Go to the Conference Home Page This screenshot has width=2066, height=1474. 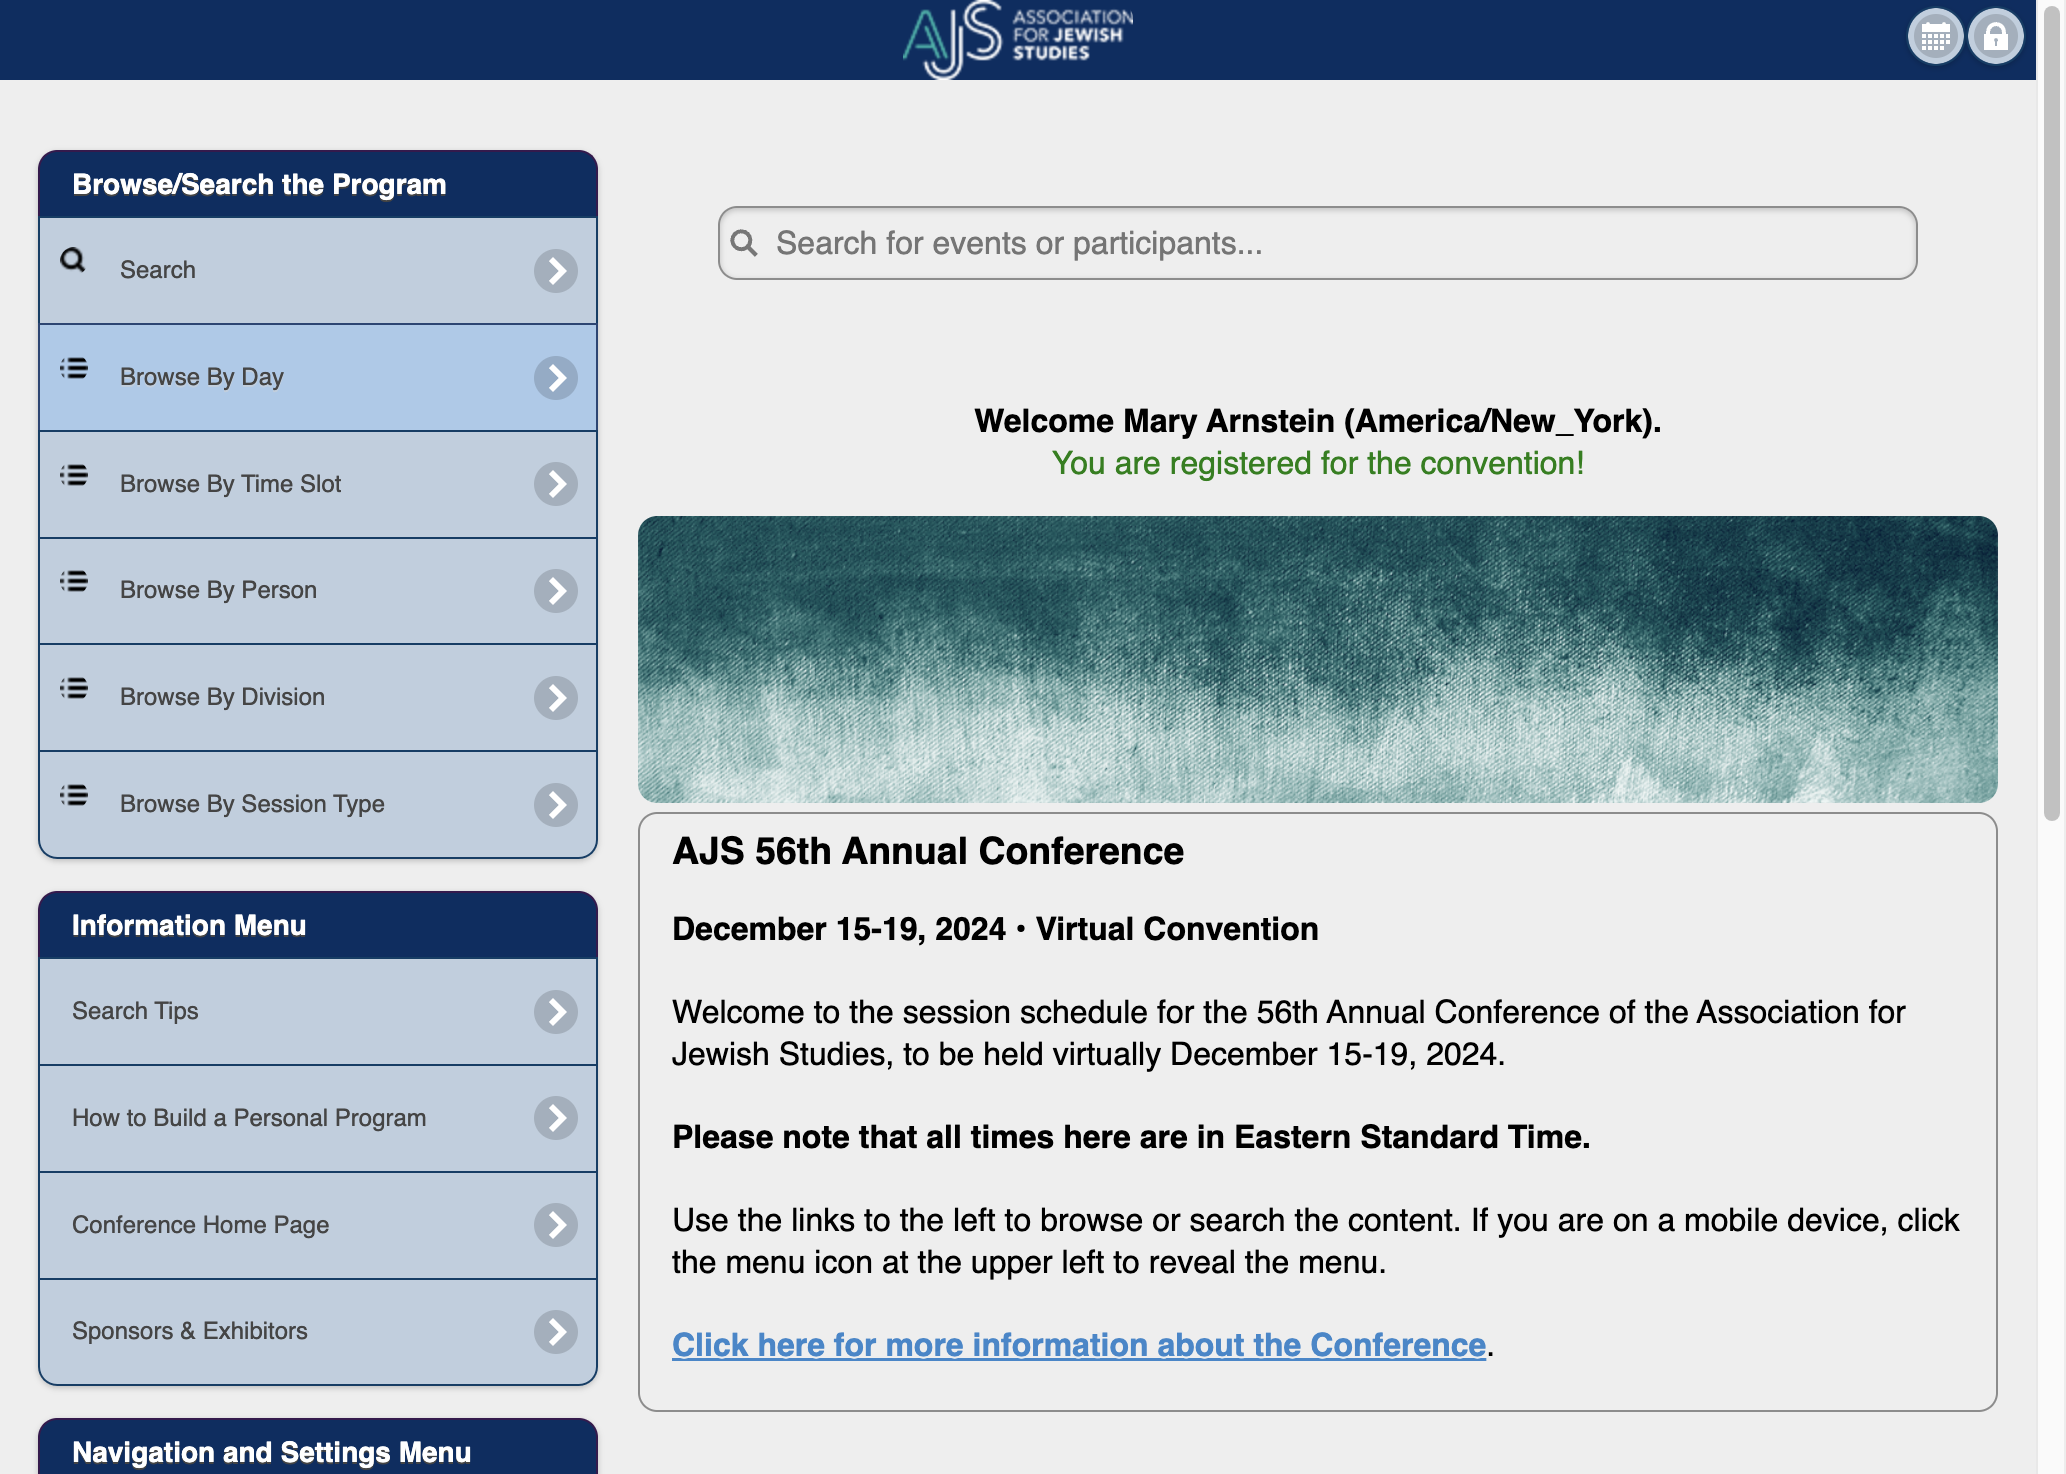[318, 1225]
